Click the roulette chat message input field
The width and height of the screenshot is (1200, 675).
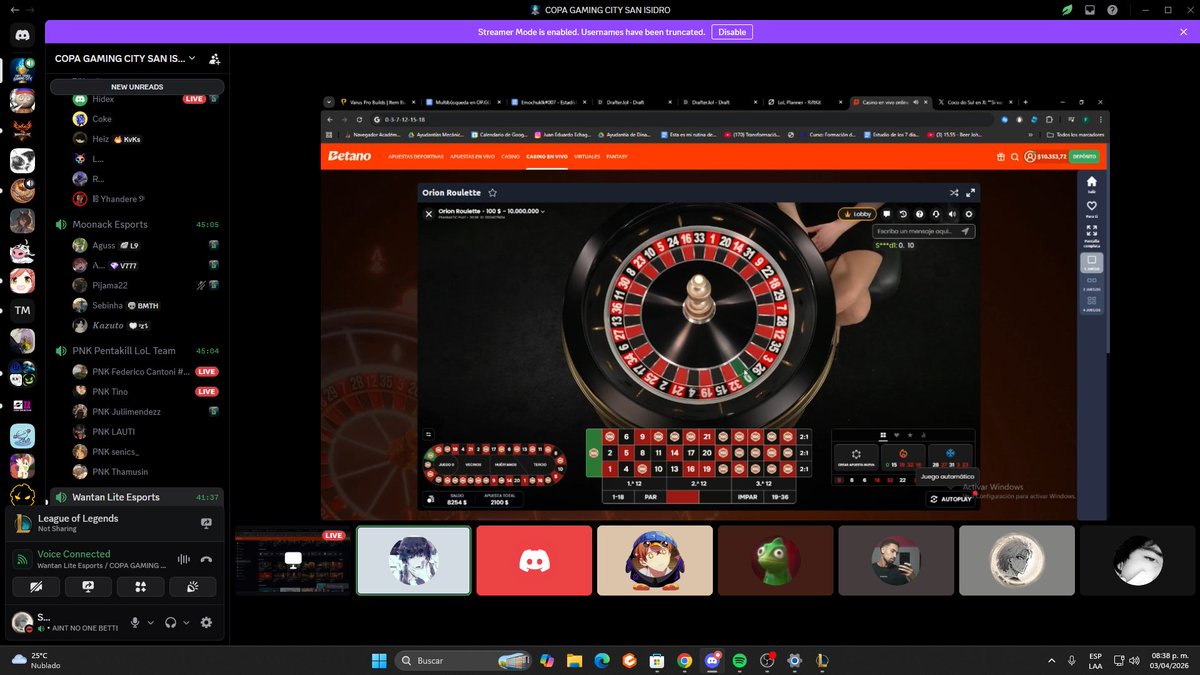point(922,231)
